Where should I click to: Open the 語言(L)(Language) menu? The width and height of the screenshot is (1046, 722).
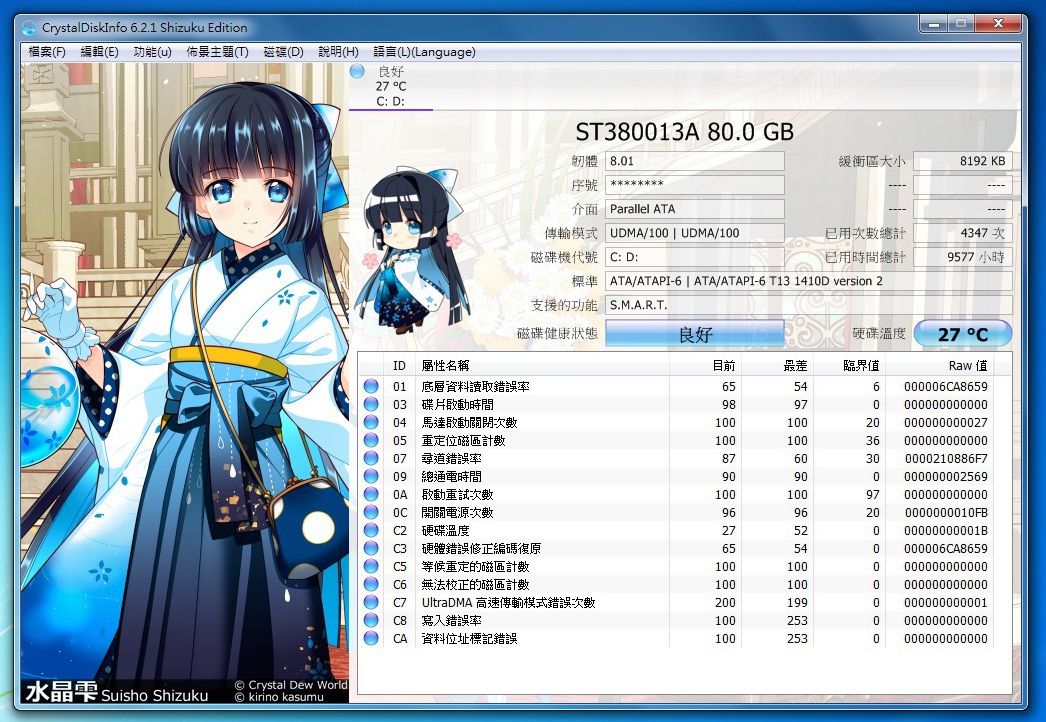[x=424, y=52]
